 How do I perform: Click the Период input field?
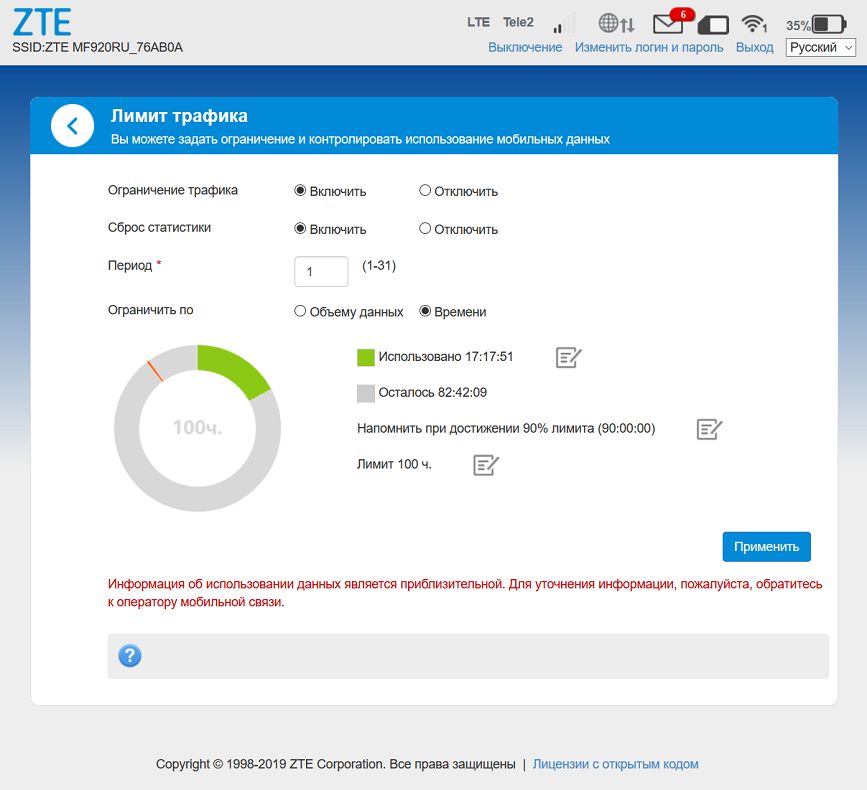321,271
